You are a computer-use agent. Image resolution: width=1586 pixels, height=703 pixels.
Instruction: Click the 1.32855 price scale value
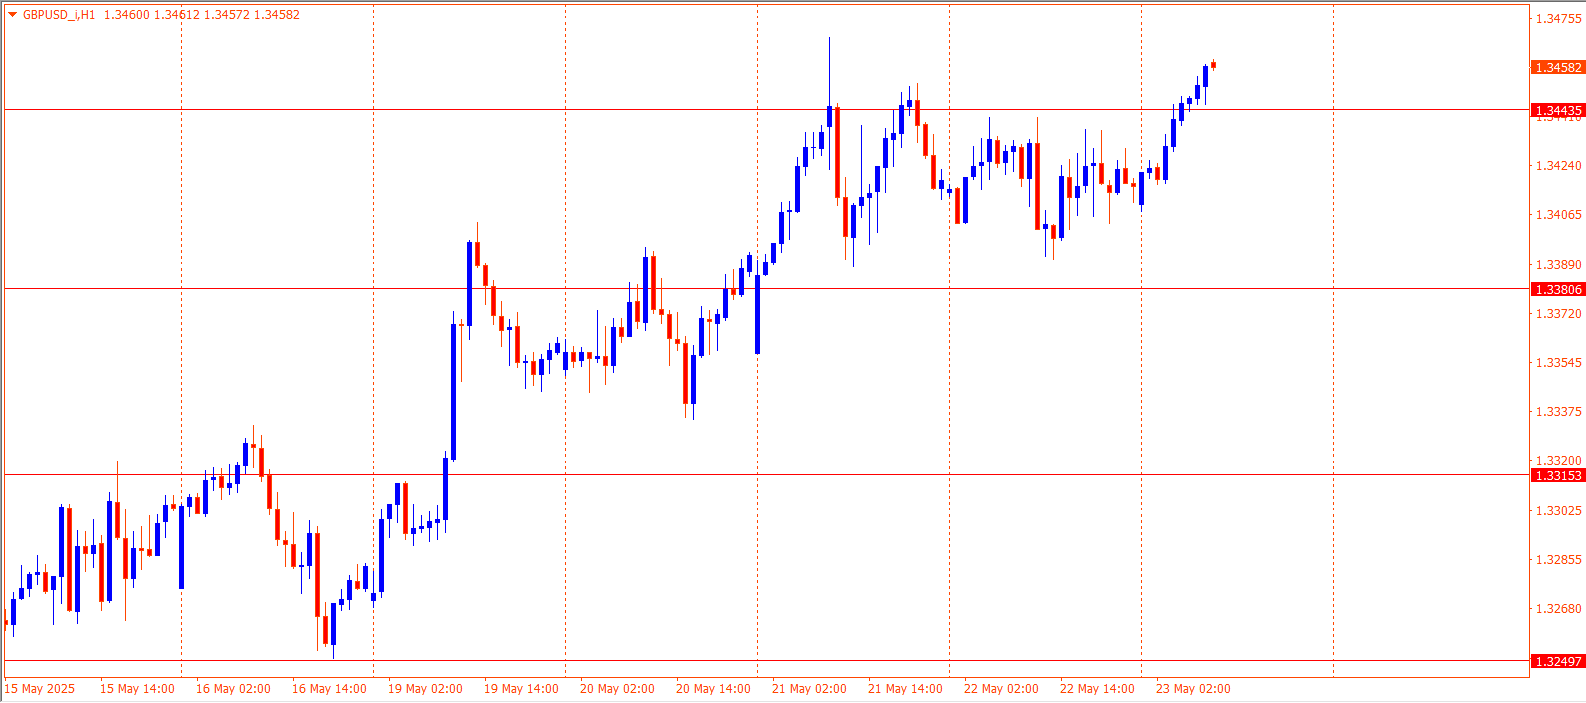[1559, 559]
